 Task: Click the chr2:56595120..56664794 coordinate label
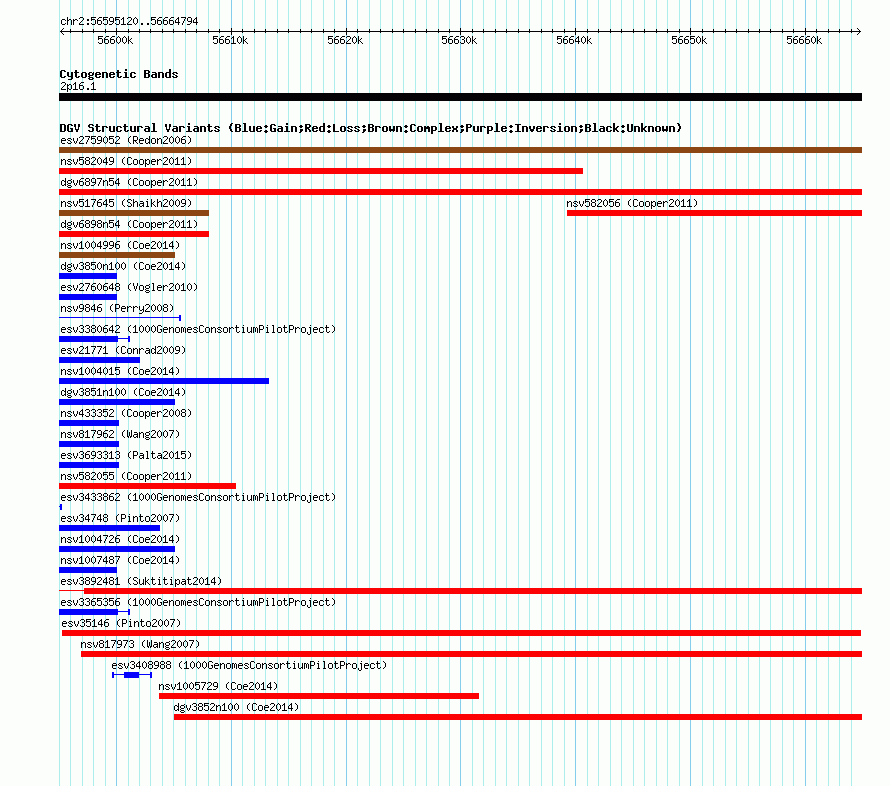coord(129,22)
